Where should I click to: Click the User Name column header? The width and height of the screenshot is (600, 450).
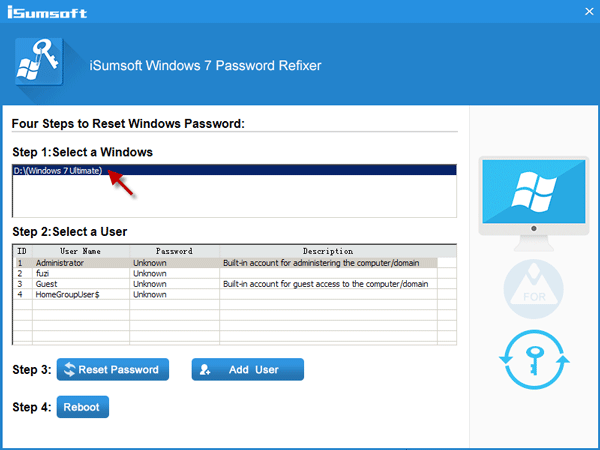coord(81,251)
